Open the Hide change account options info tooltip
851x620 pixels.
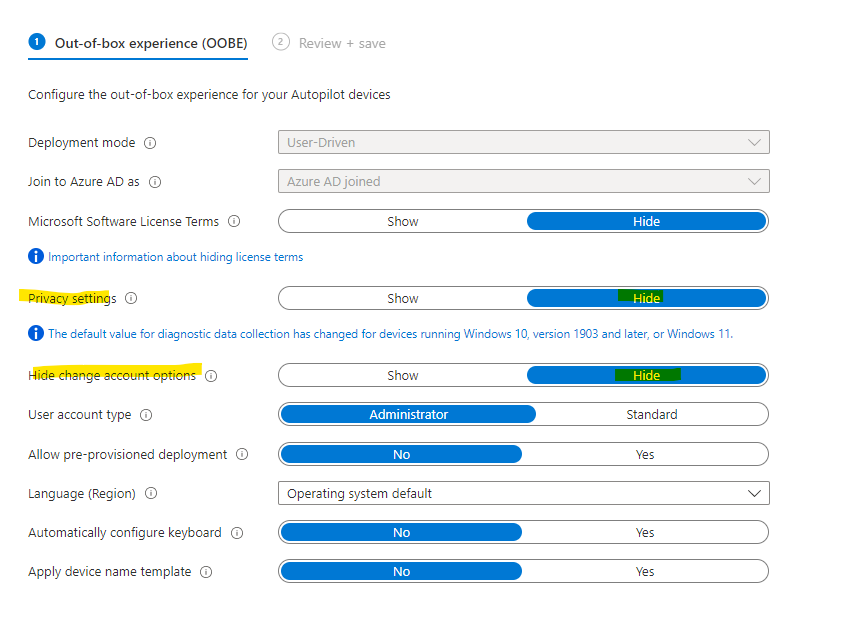coord(212,375)
